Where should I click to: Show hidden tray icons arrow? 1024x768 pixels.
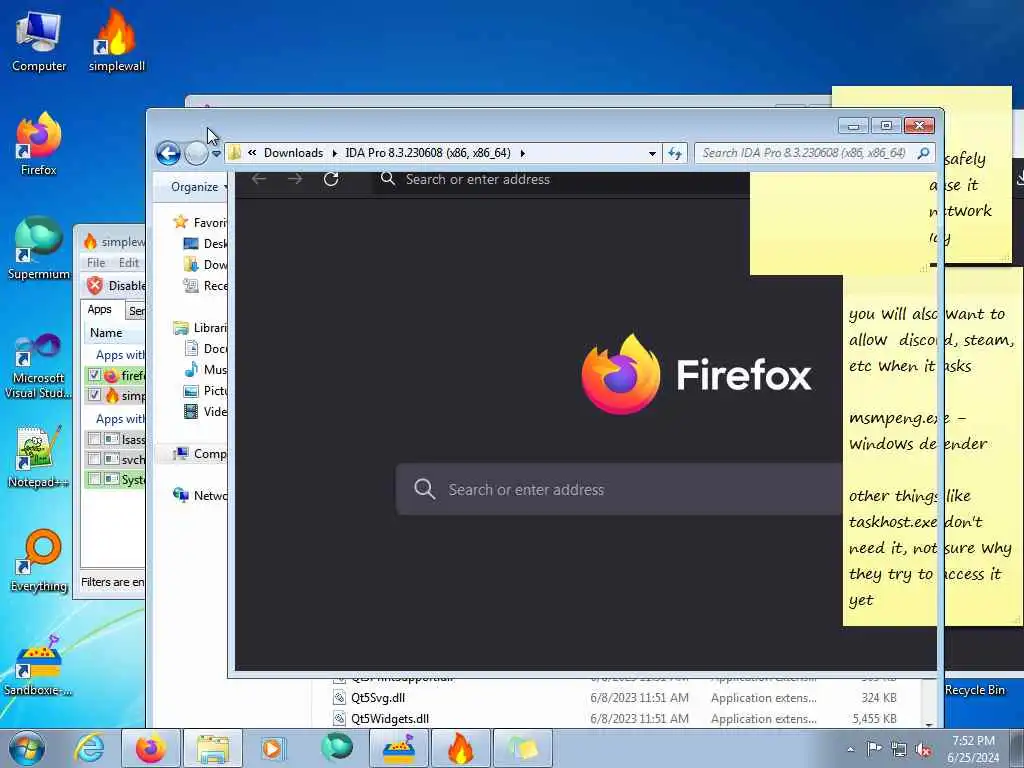pos(850,750)
